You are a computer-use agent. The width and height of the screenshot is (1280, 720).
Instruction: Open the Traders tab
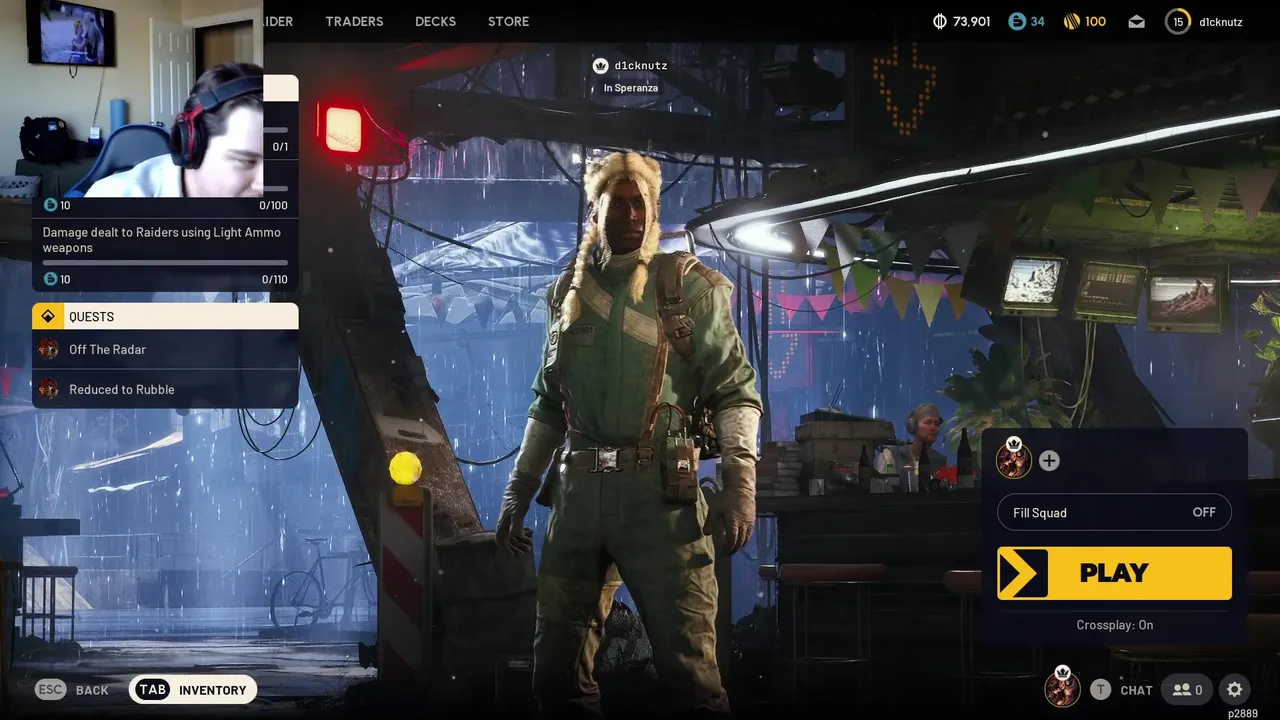coord(354,21)
